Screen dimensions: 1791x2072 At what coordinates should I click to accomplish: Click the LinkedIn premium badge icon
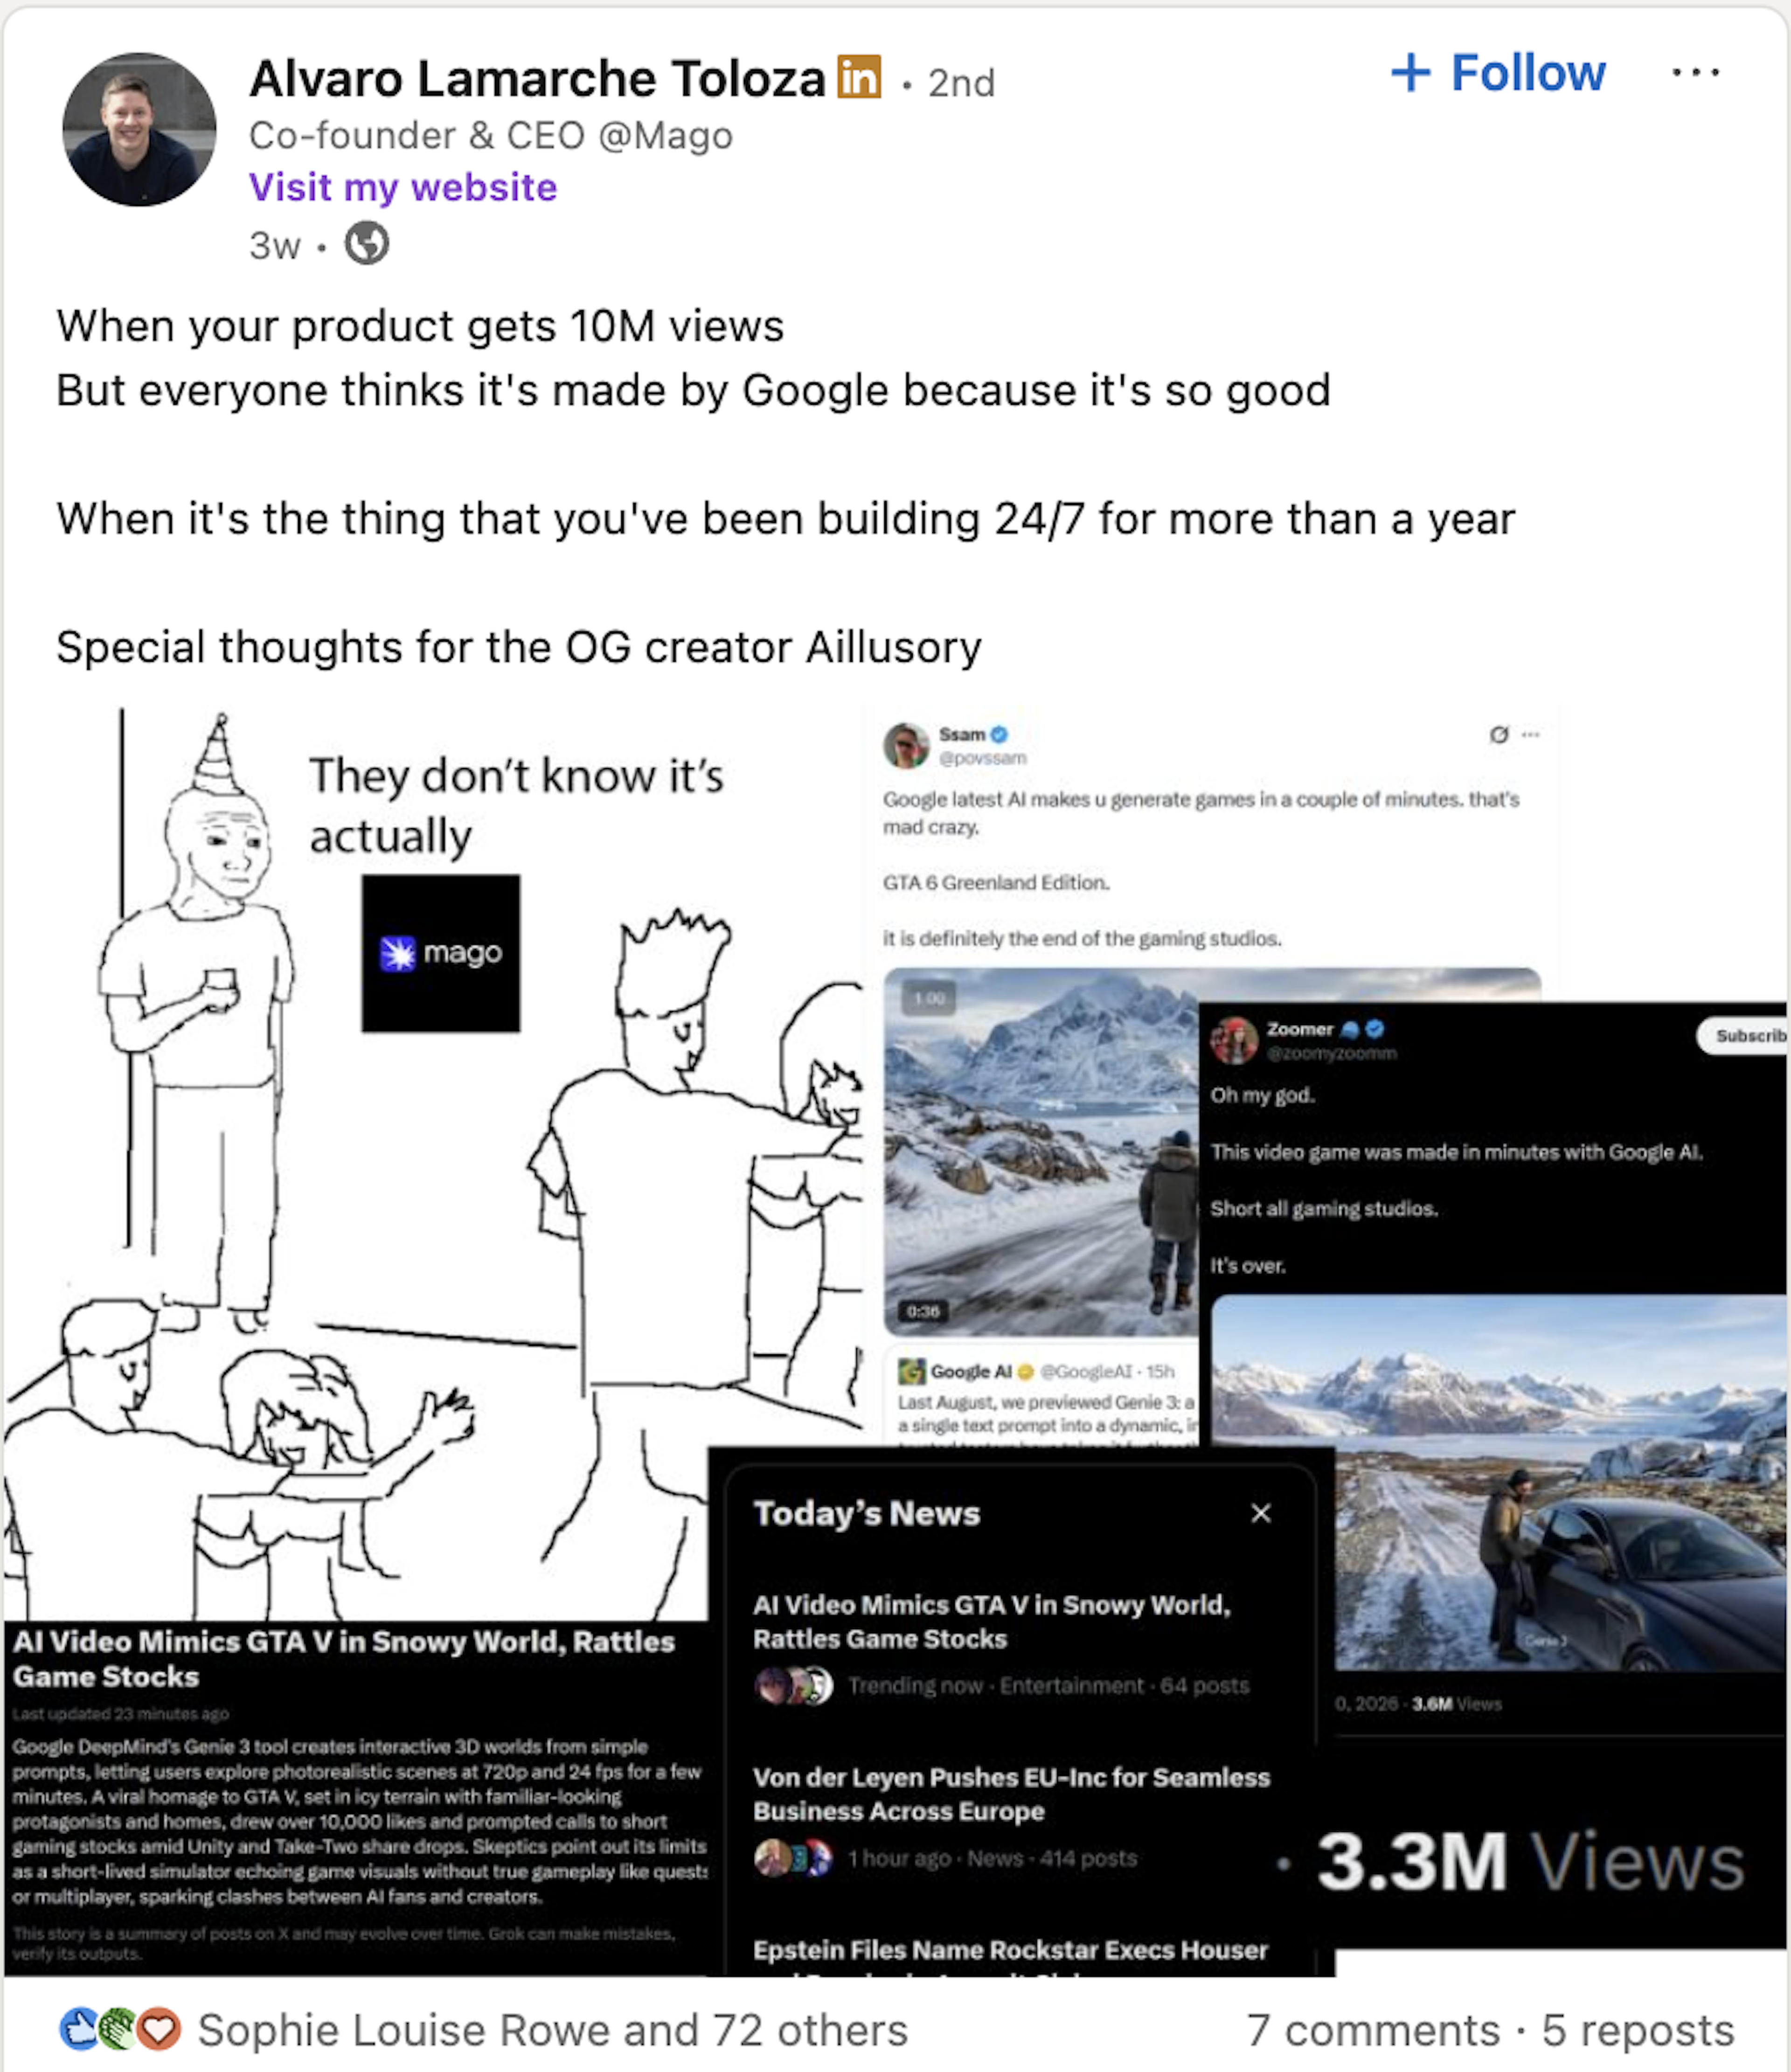point(859,77)
